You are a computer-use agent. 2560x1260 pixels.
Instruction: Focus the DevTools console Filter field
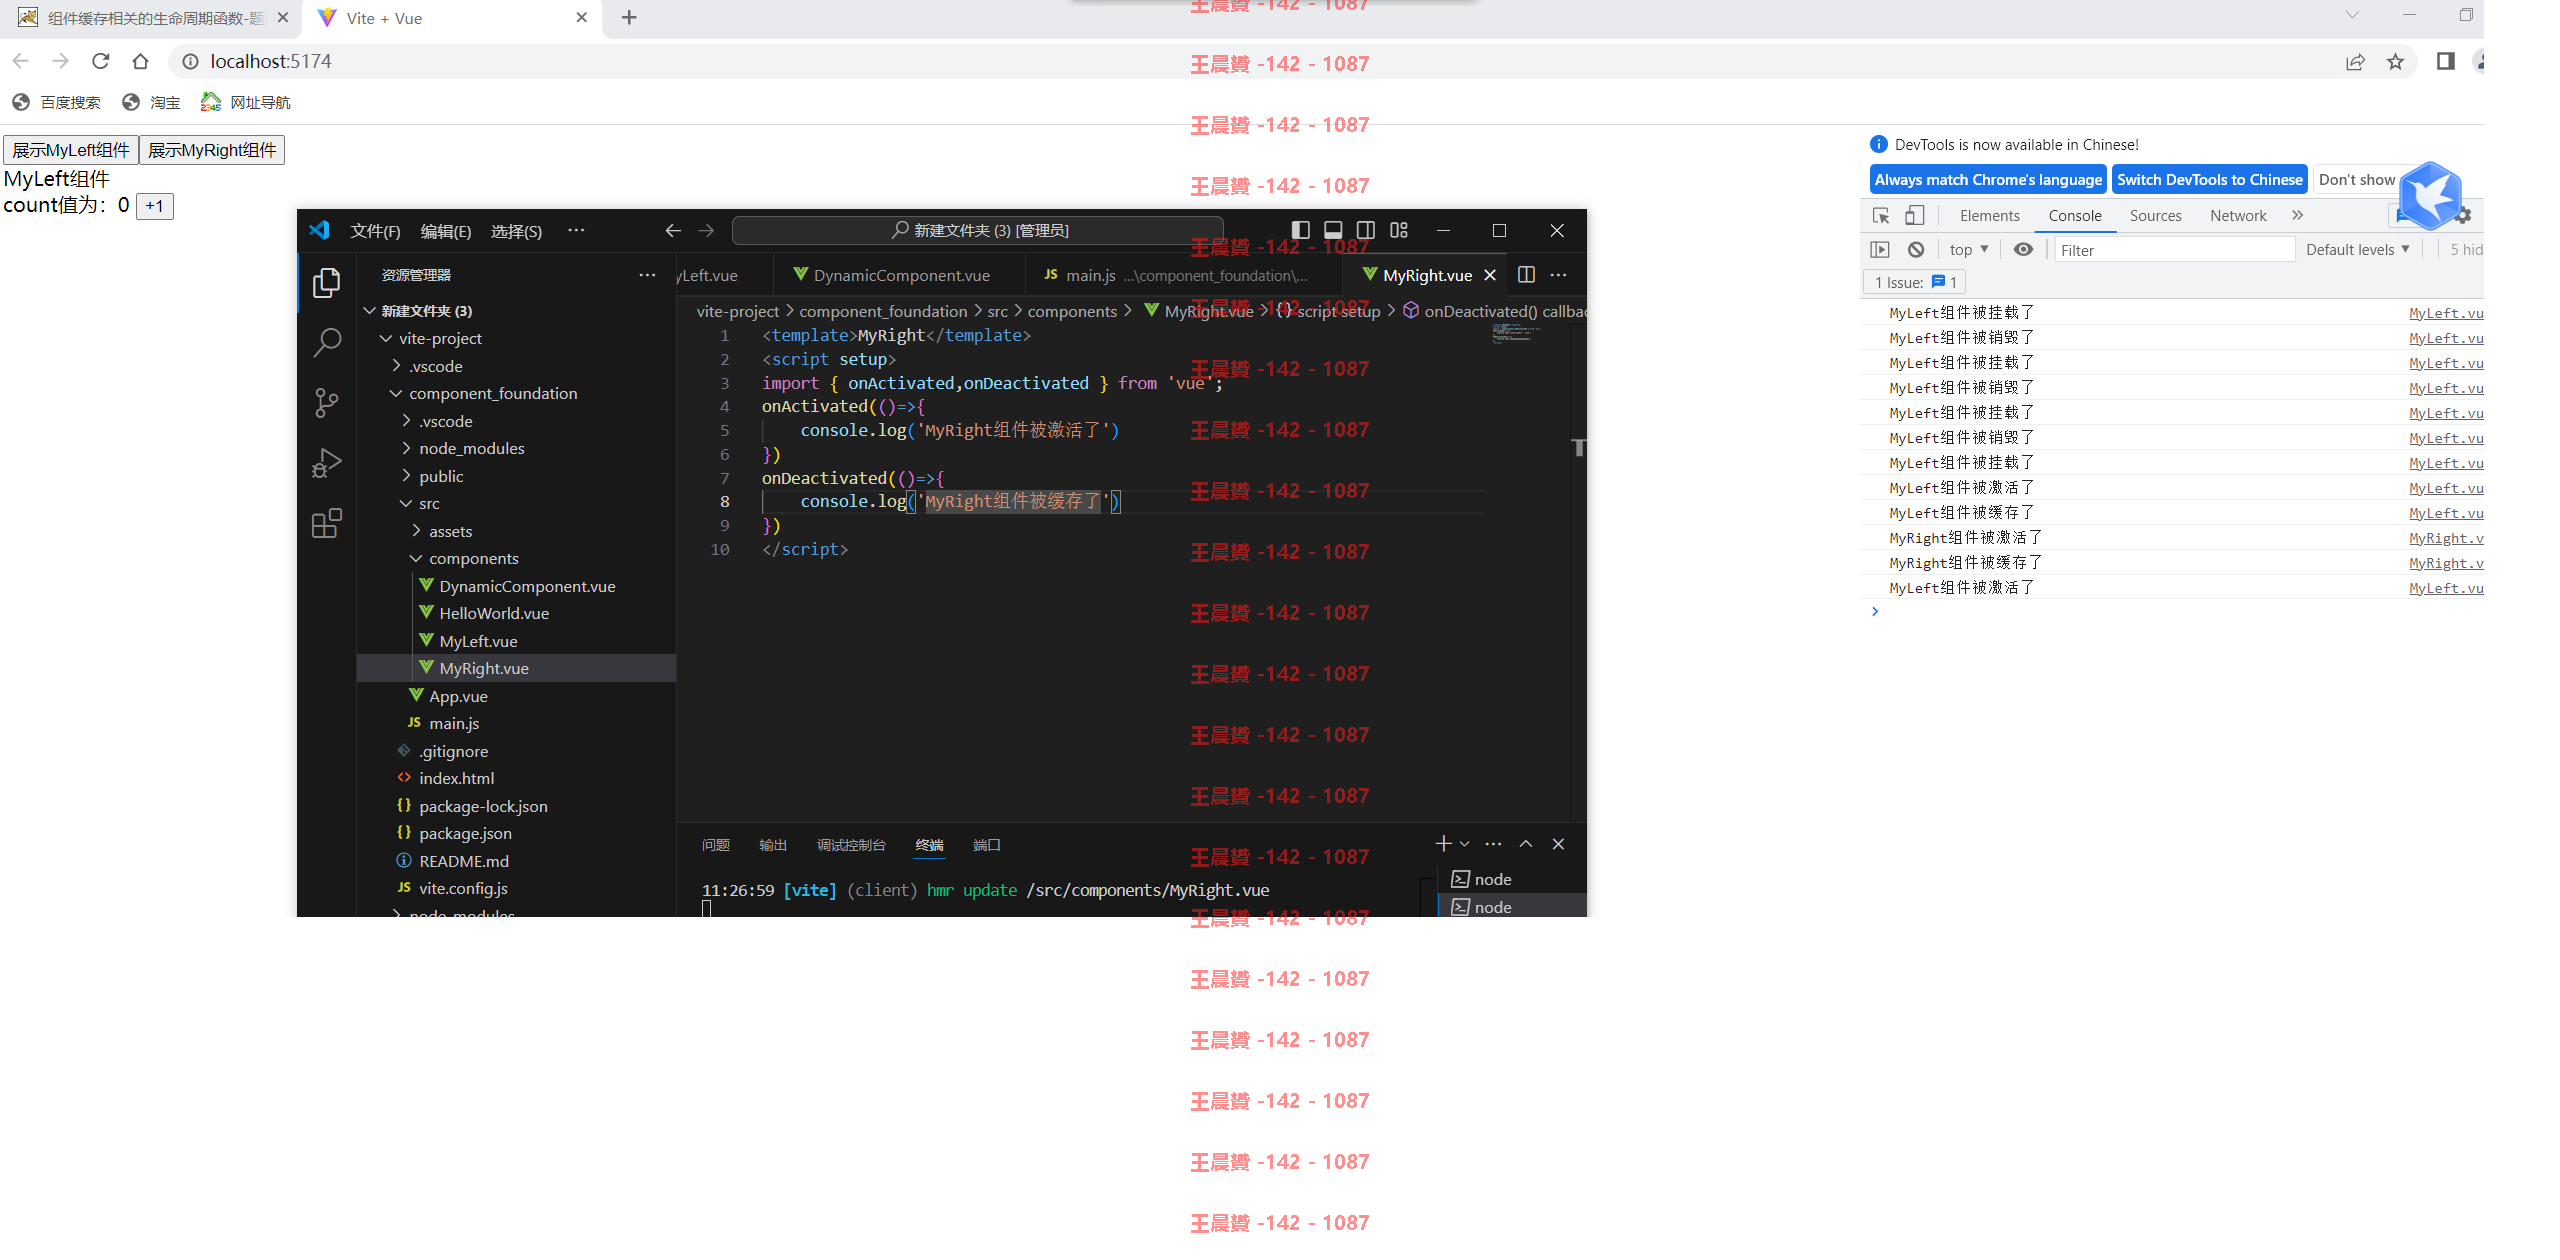(x=2174, y=250)
